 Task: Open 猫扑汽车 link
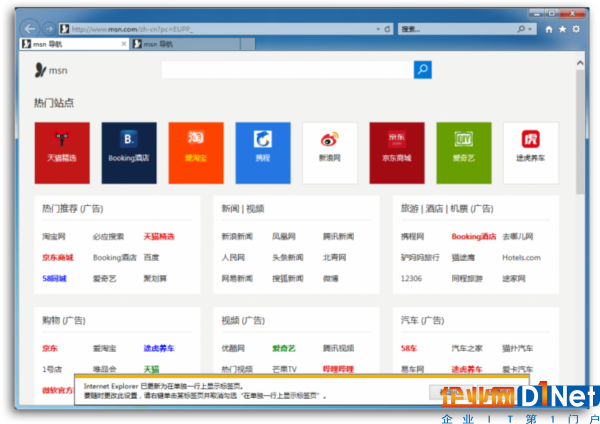(x=518, y=348)
